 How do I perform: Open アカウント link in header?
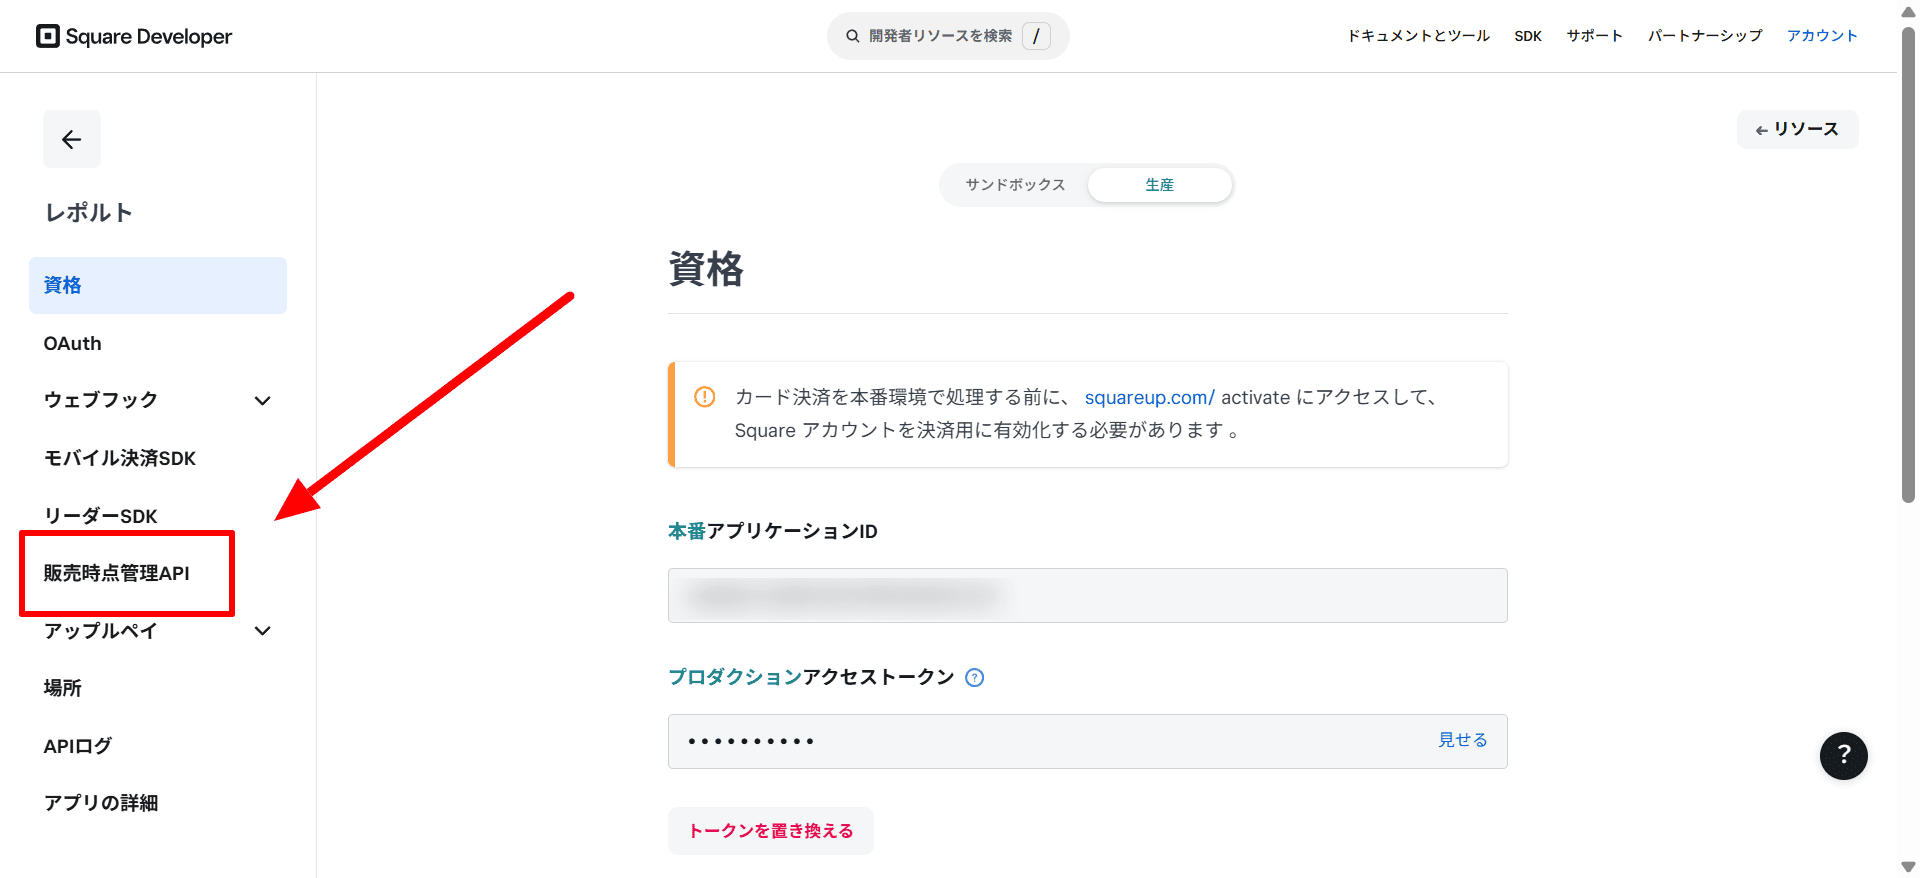(x=1822, y=36)
